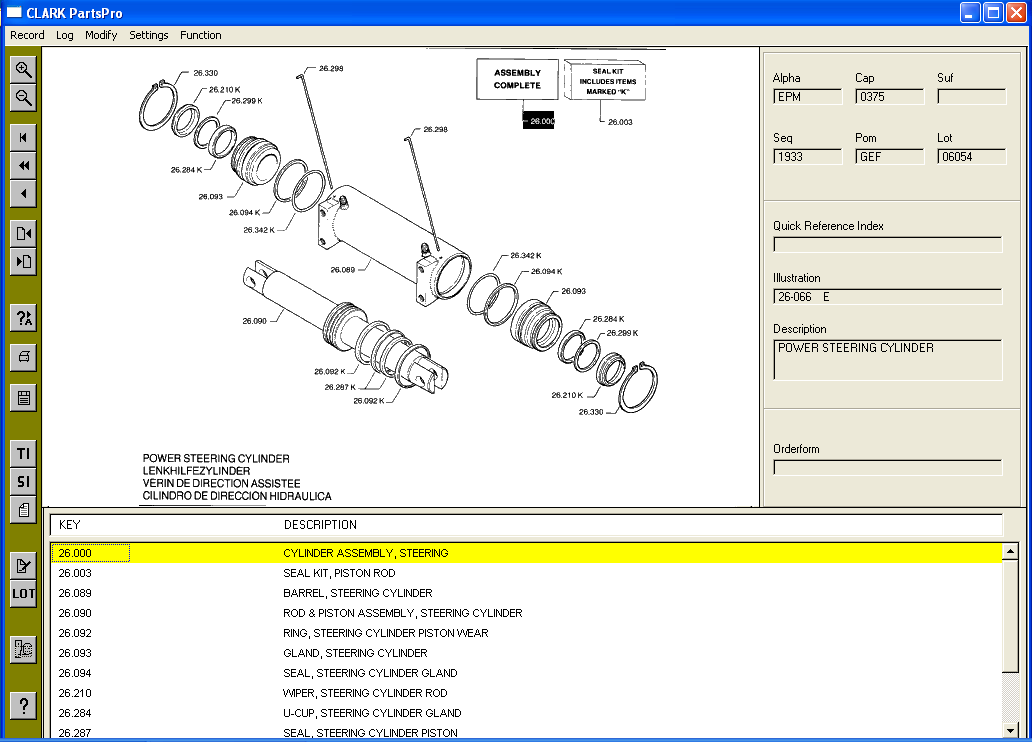Open the Modify menu
Viewport: 1032px width, 742px height.
(x=101, y=36)
